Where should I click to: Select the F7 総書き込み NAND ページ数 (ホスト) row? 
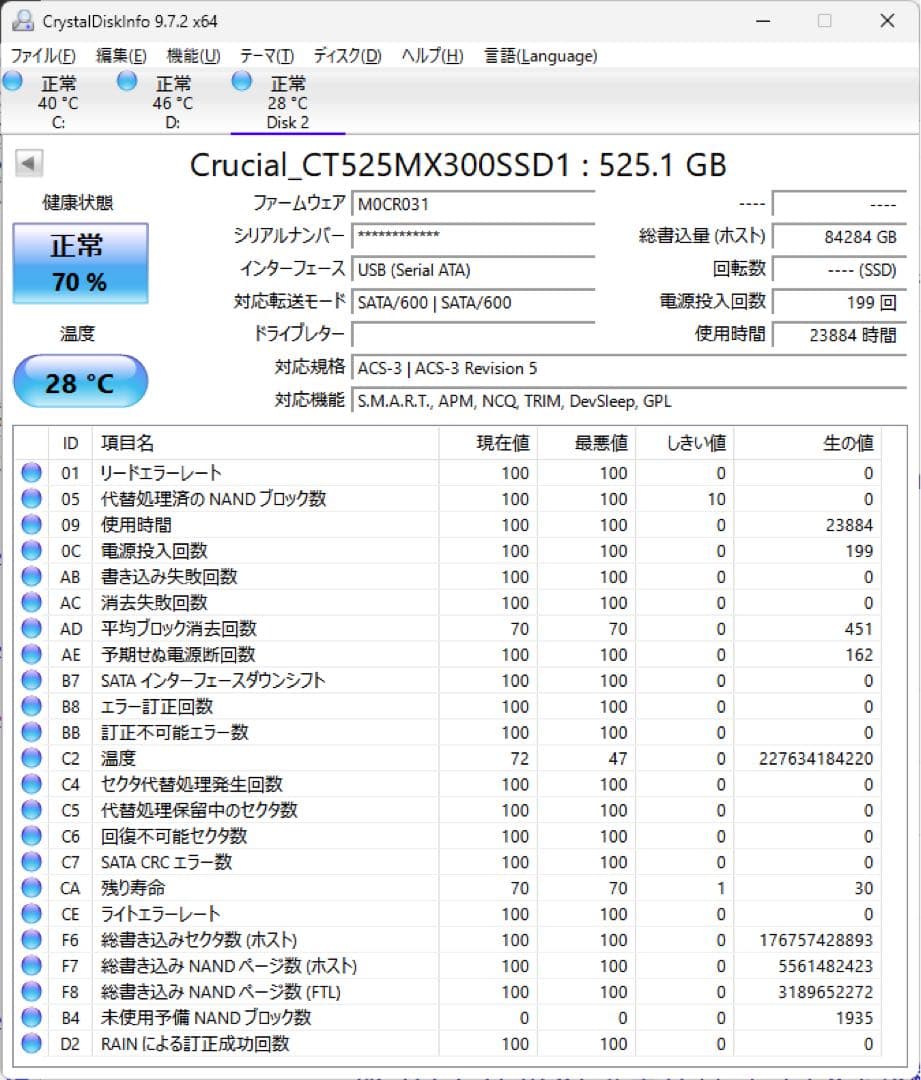(448, 966)
